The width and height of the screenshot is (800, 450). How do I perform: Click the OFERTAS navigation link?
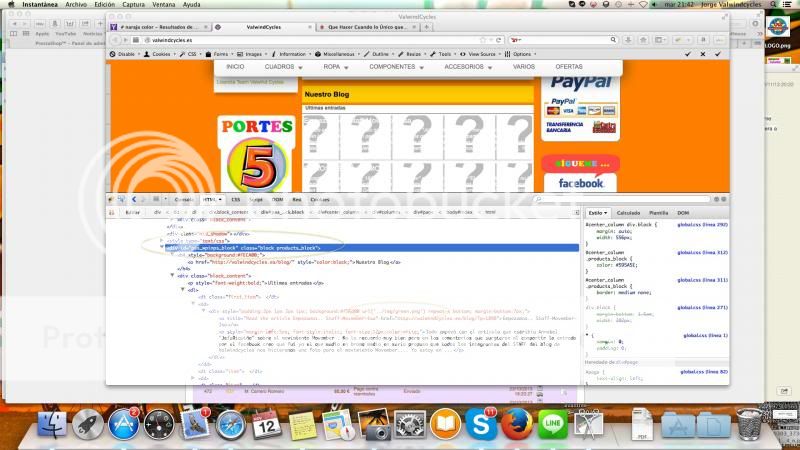pyautogui.click(x=568, y=66)
